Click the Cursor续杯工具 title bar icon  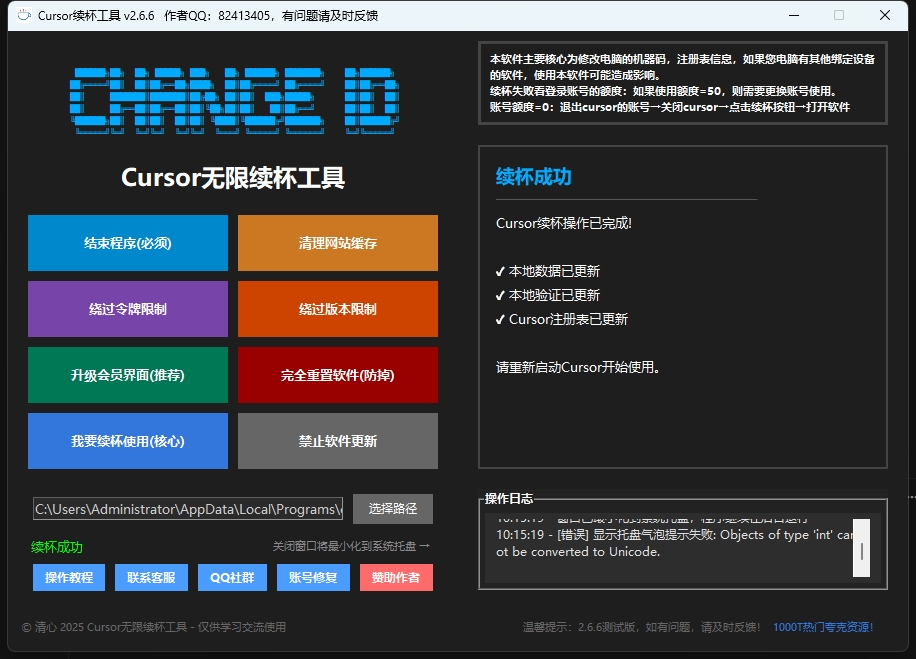(24, 15)
